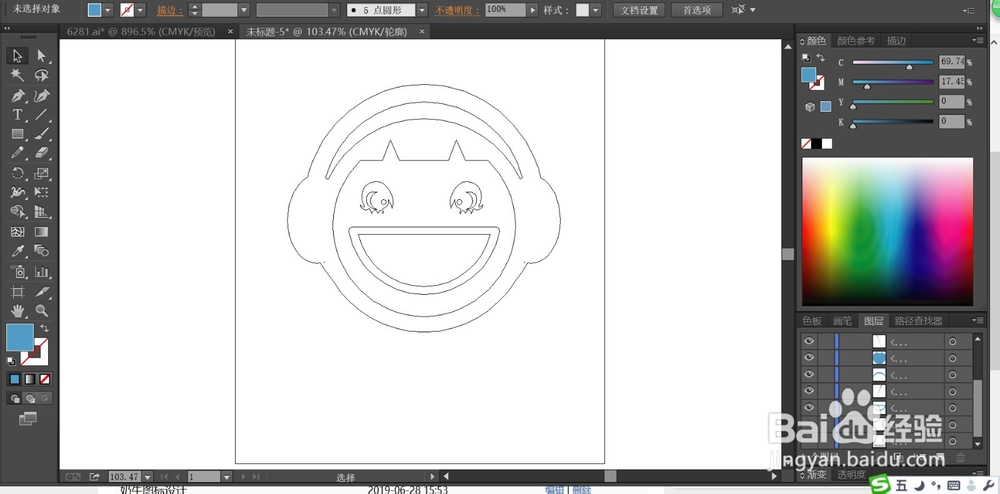Screen dimensions: 1000x494
Task: Open the stroke color dropdown in control bar
Action: [140, 10]
